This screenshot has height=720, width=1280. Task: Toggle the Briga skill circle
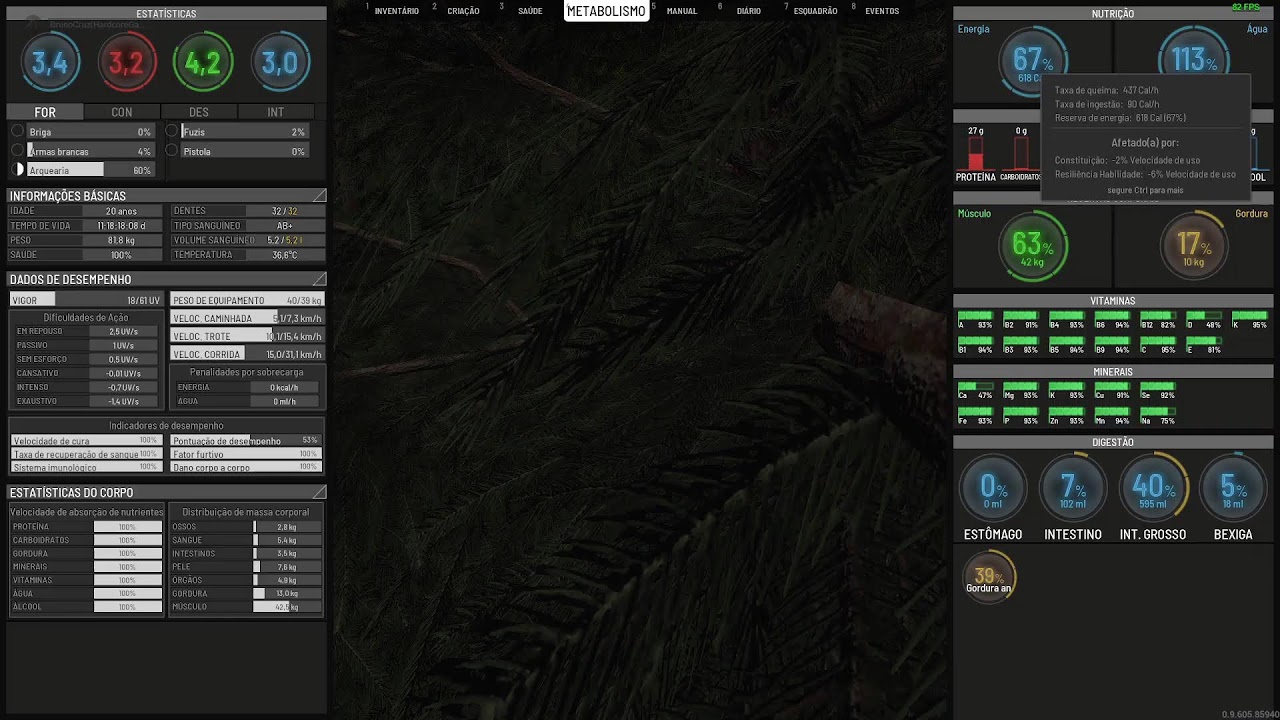coord(17,131)
